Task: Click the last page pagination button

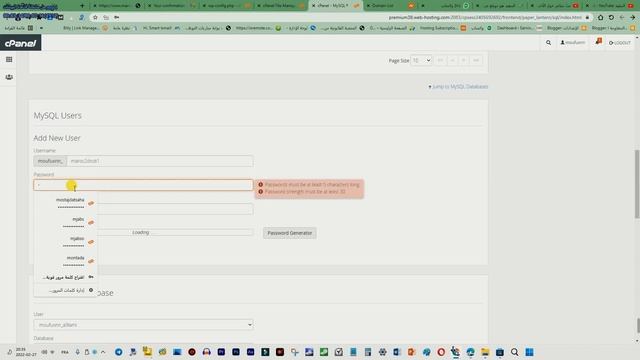Action: 476,60
